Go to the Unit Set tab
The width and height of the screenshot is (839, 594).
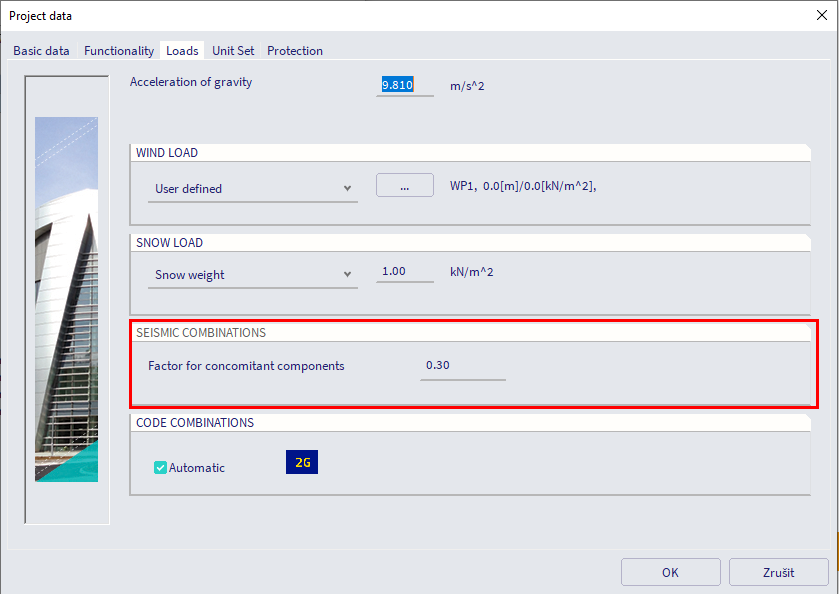point(233,51)
